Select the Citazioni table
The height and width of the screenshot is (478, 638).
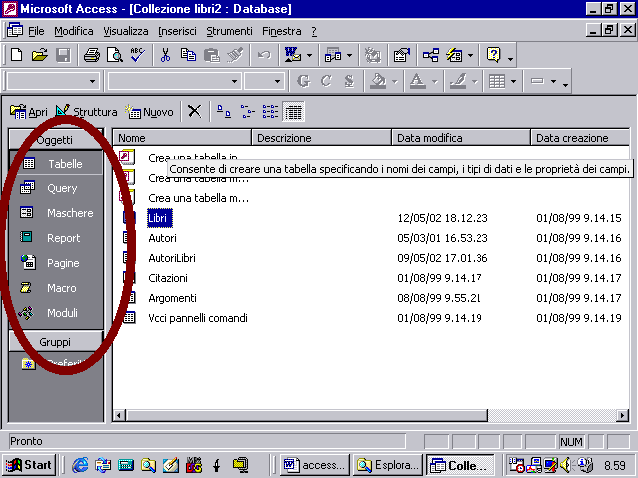coord(168,278)
